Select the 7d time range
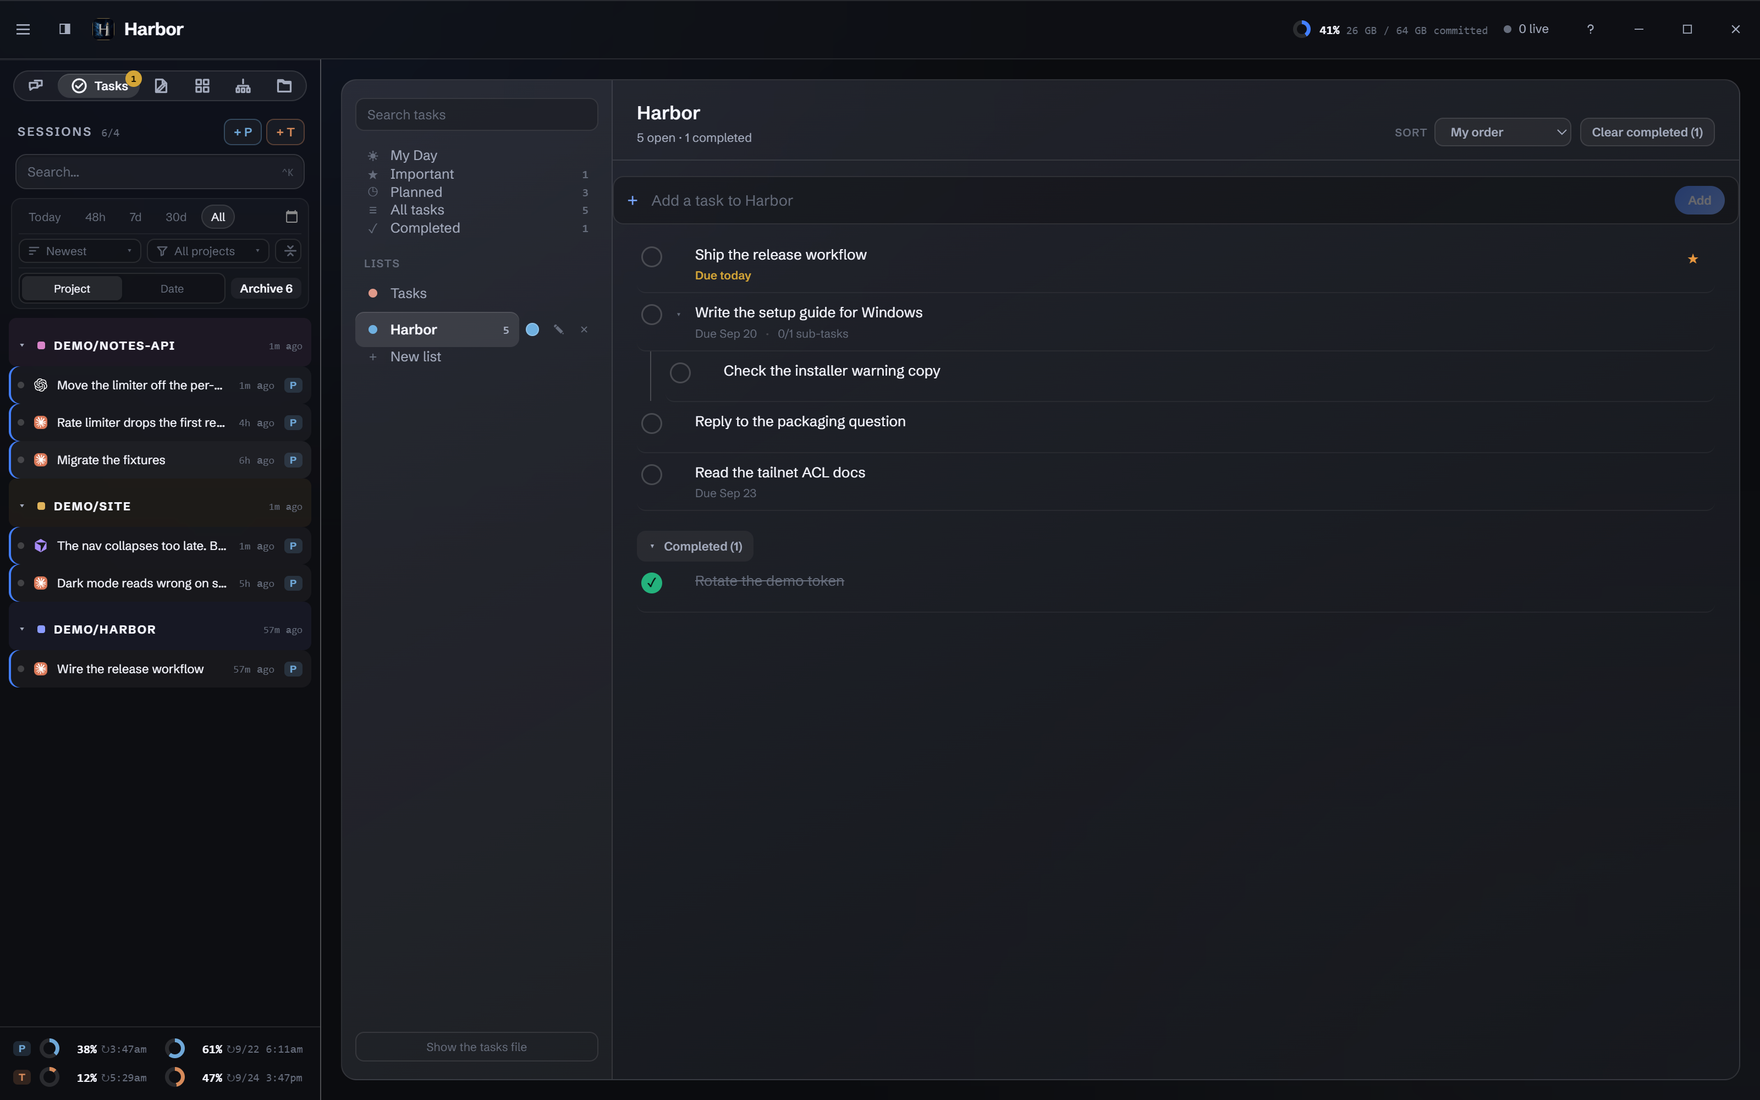The height and width of the screenshot is (1100, 1760). click(x=135, y=217)
